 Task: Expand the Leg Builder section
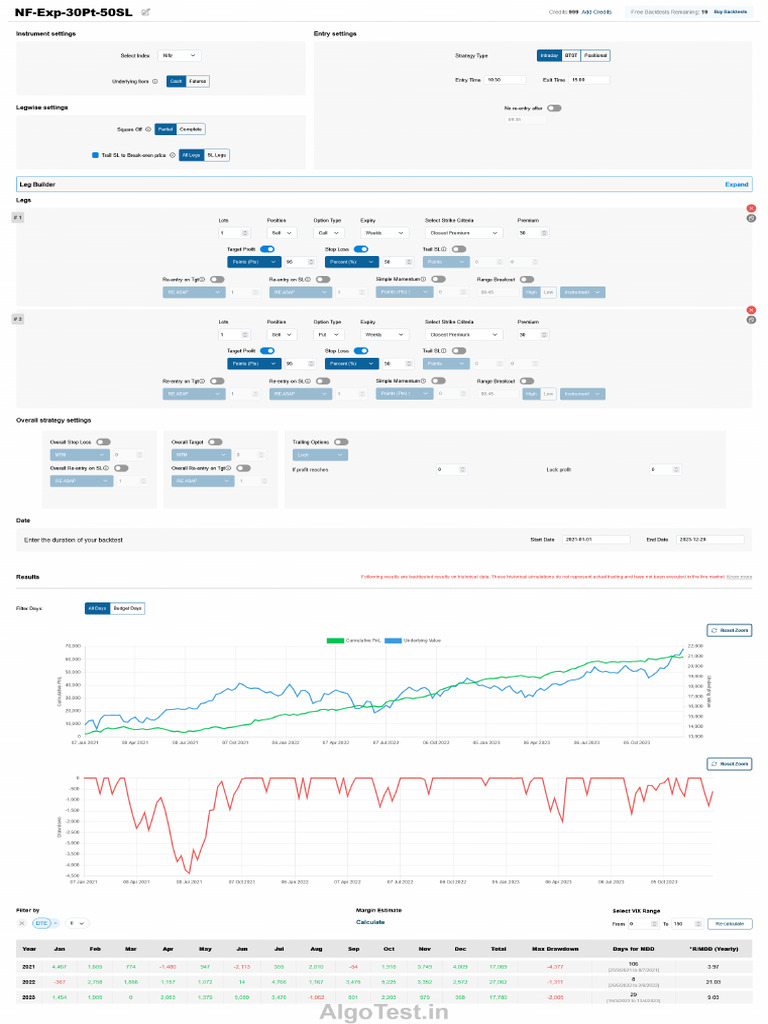(x=736, y=185)
